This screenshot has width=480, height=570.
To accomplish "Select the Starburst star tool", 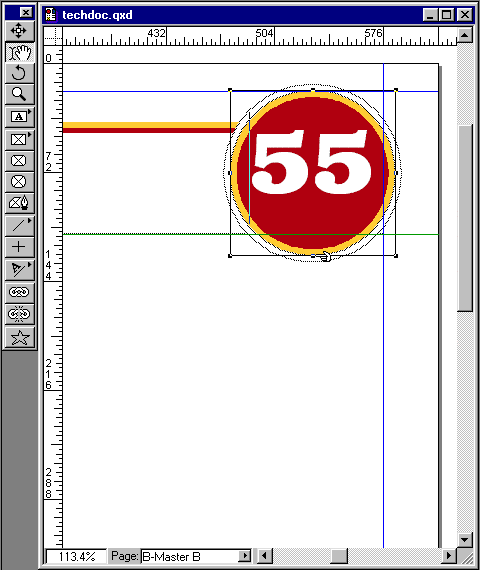I will click(x=20, y=337).
